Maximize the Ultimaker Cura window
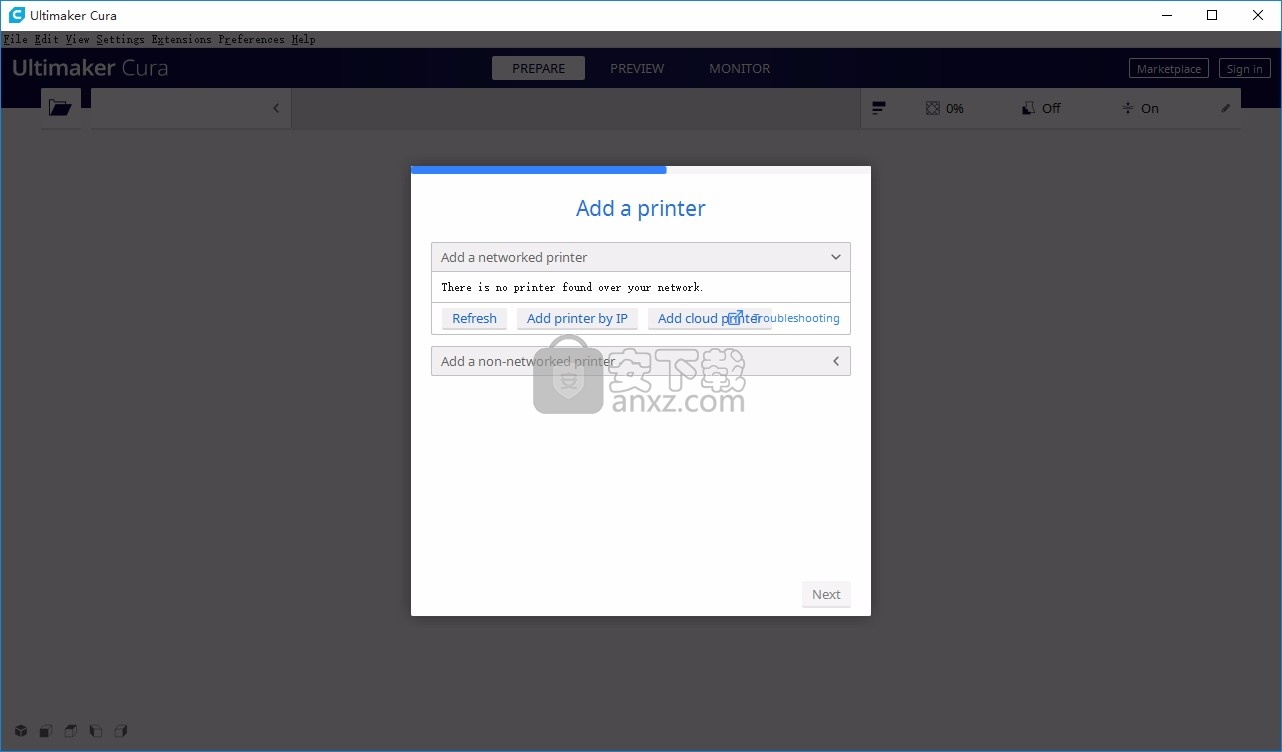The image size is (1282, 752). pos(1212,15)
